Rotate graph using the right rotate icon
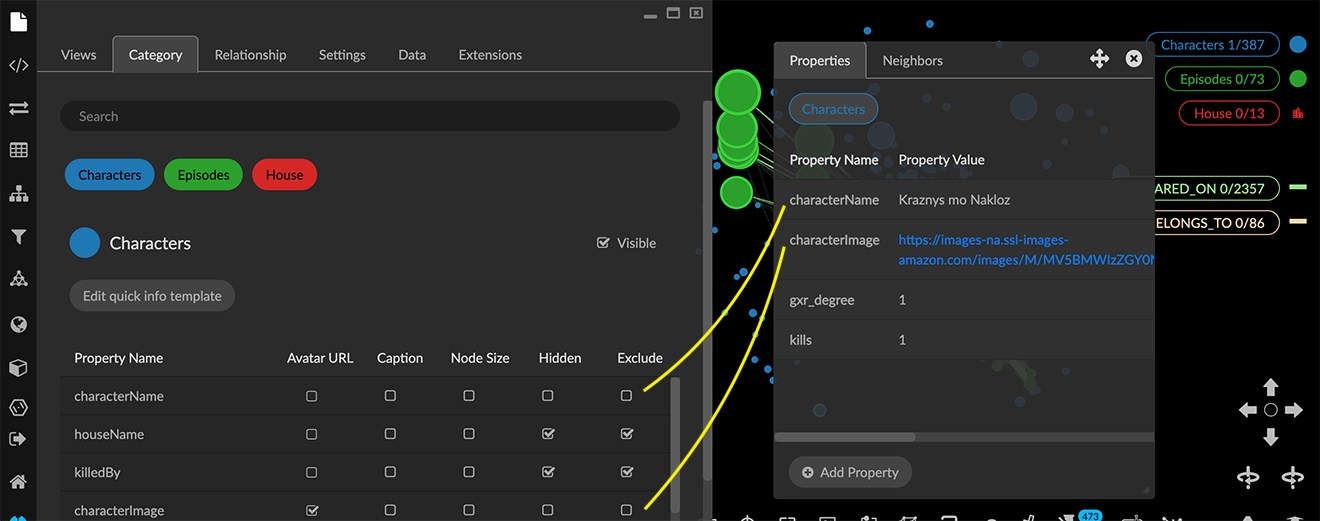1320x521 pixels. point(1292,477)
